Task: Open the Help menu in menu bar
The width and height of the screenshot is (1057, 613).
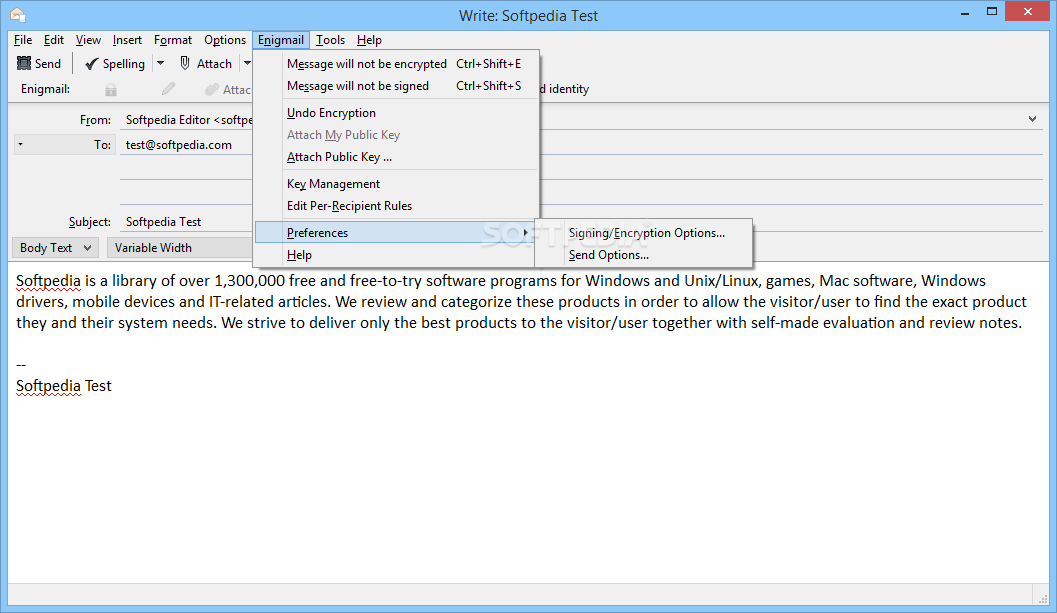Action: coord(369,40)
